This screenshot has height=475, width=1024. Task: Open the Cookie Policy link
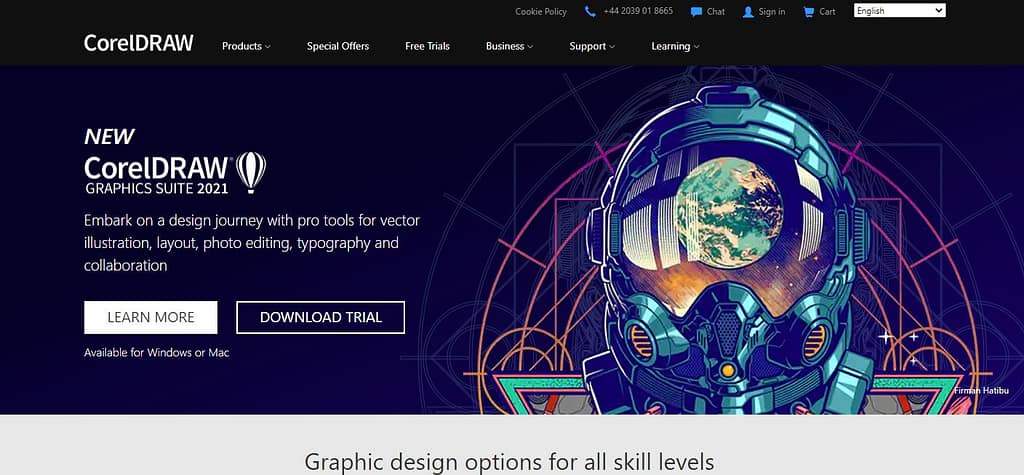point(541,12)
